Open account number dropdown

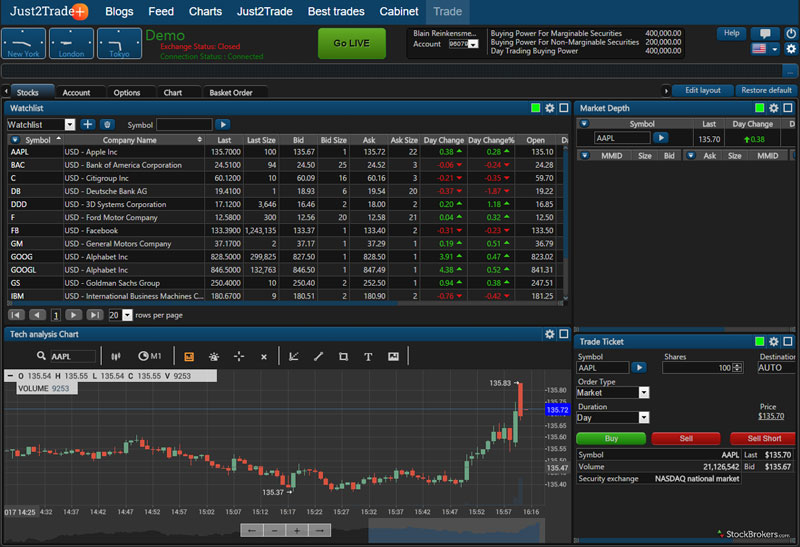473,44
